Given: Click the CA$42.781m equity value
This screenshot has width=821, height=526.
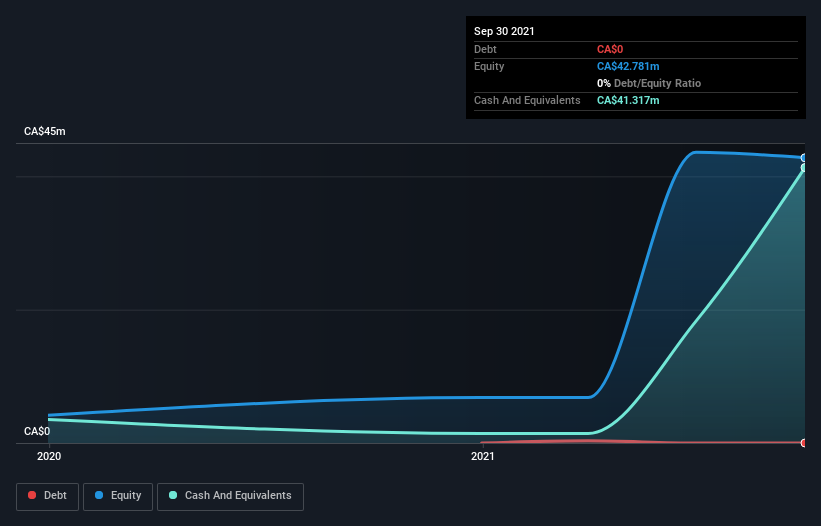Looking at the screenshot, I should [628, 66].
